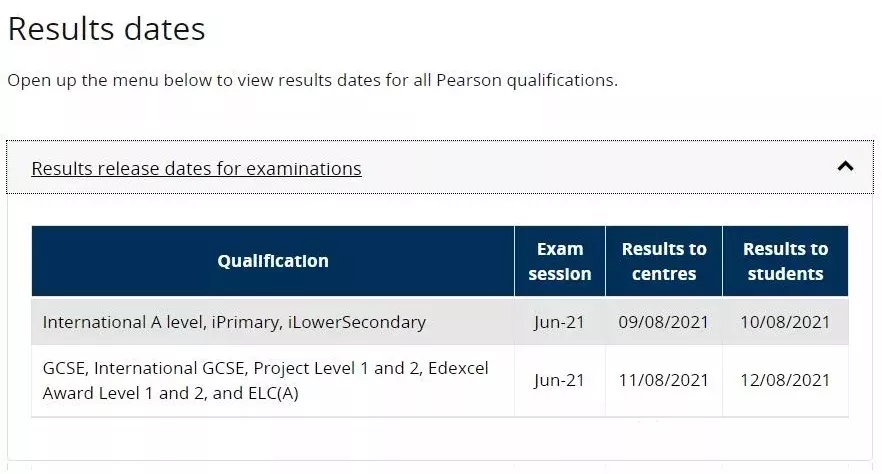Click the 09/08/2021 centres date
Image resolution: width=882 pixels, height=474 pixels.
[x=663, y=322]
